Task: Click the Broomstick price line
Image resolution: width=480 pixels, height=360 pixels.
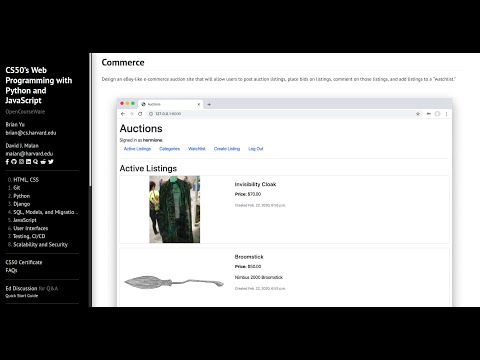Action: [248, 266]
